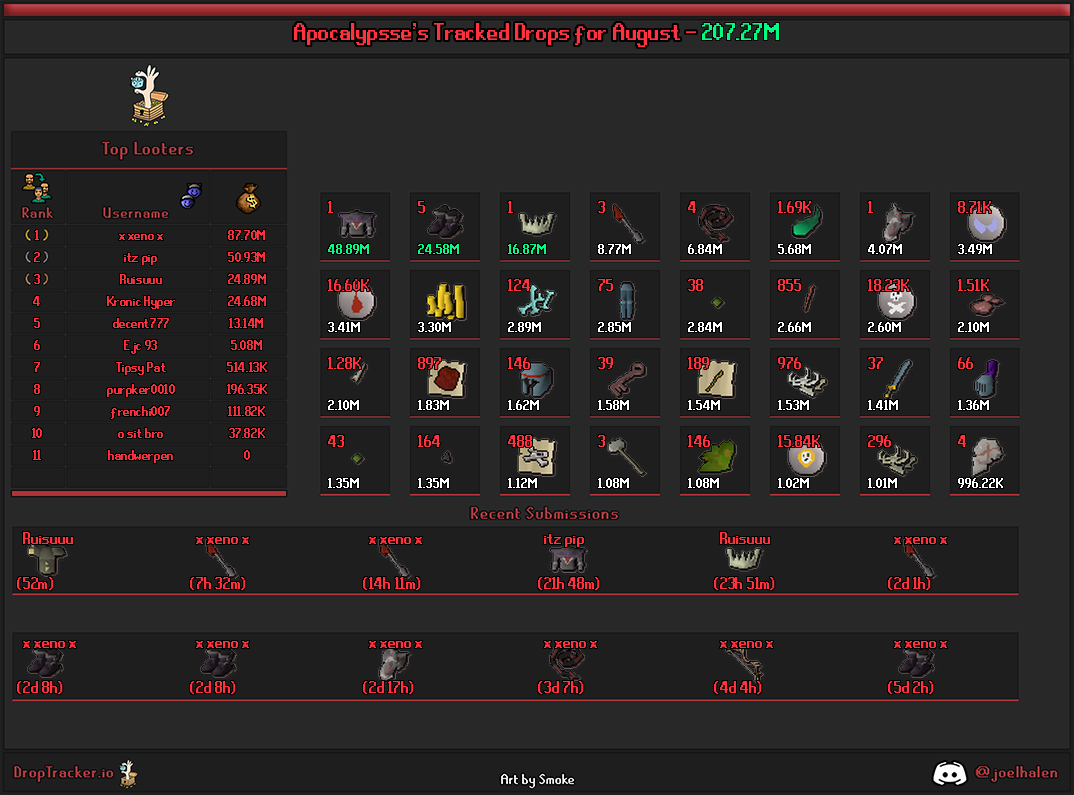
Task: Click the Recent Submissions heading
Action: tap(544, 514)
